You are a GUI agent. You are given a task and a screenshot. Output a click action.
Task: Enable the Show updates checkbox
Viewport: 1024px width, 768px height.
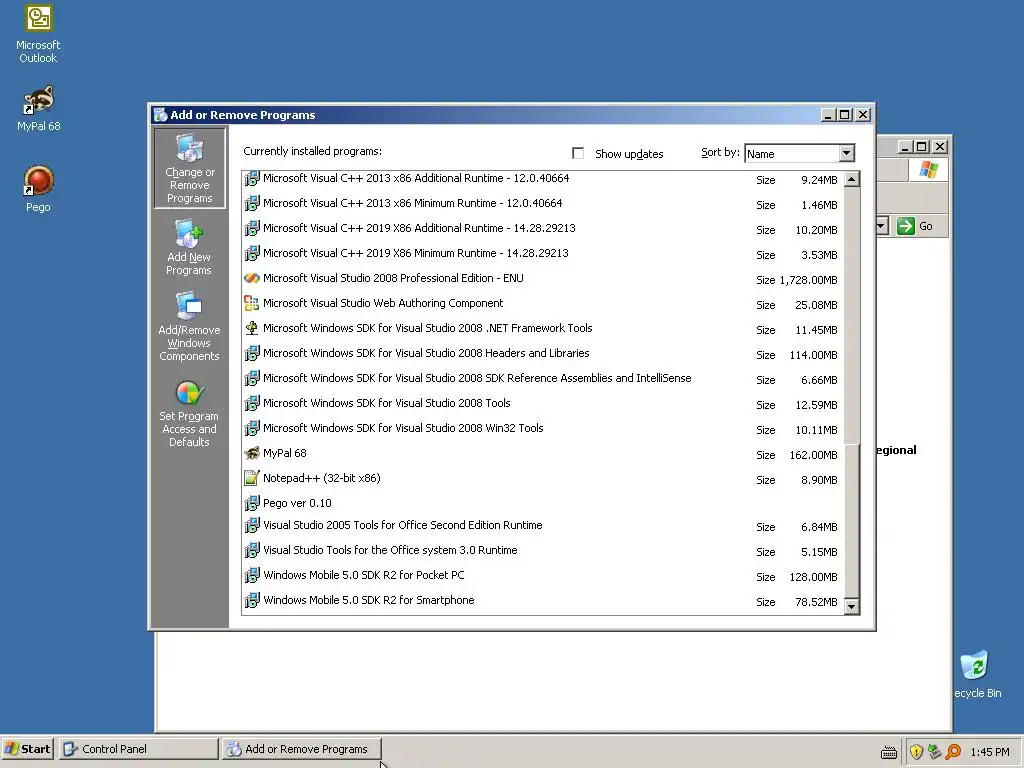[578, 153]
